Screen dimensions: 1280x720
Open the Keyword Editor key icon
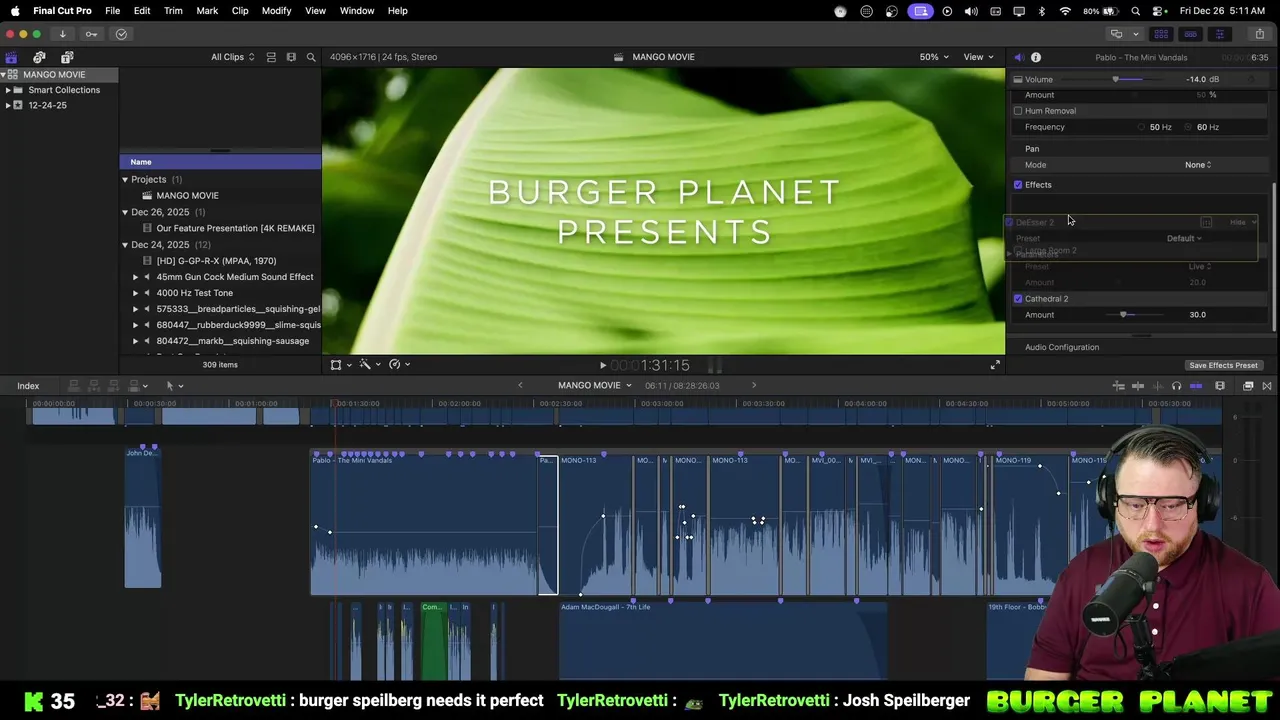(91, 34)
